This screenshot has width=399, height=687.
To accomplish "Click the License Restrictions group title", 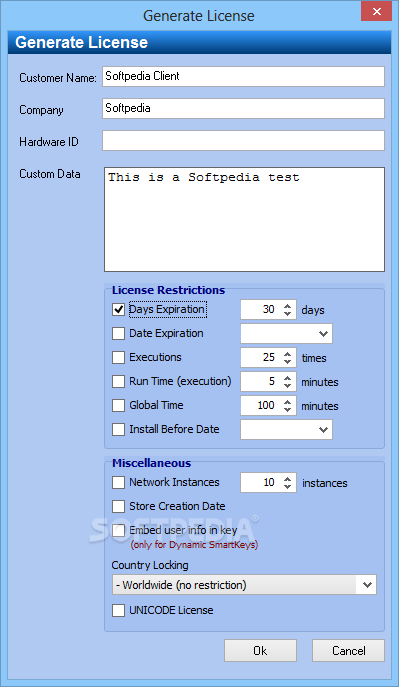I will 169,290.
